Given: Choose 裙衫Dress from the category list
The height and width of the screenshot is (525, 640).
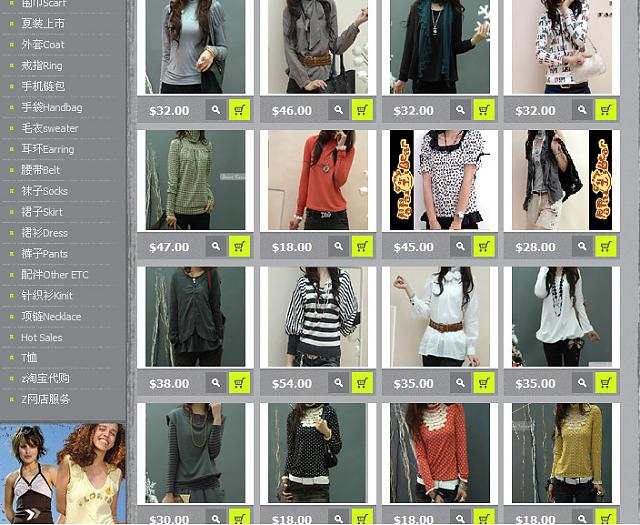Looking at the screenshot, I should click(45, 233).
